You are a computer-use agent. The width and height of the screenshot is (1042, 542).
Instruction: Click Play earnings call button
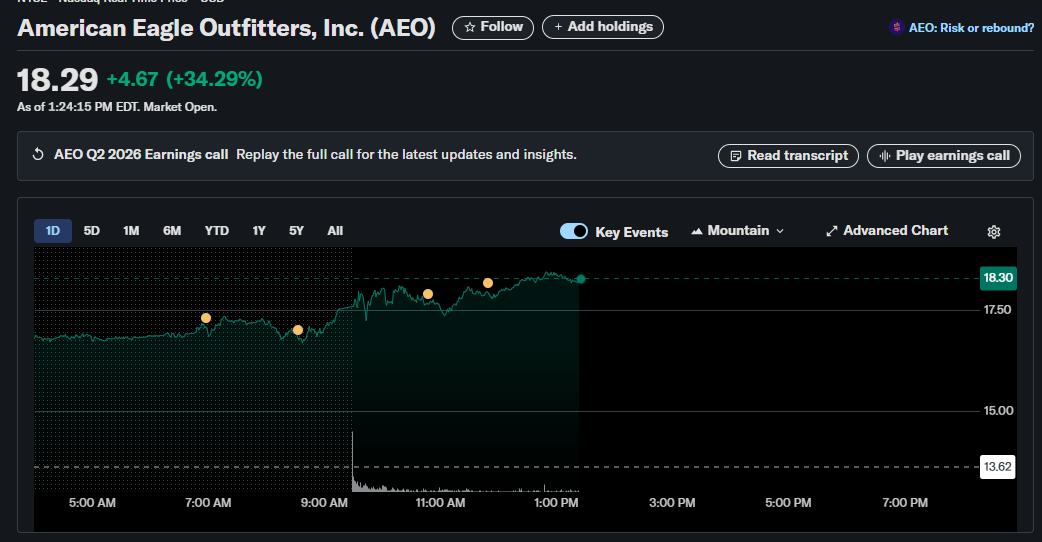pos(944,155)
